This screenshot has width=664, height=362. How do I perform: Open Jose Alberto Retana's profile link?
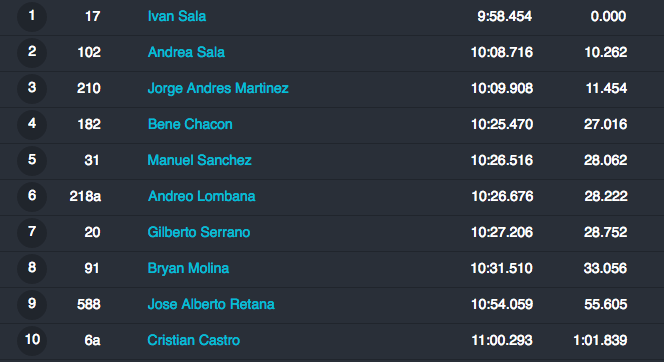[x=211, y=304]
